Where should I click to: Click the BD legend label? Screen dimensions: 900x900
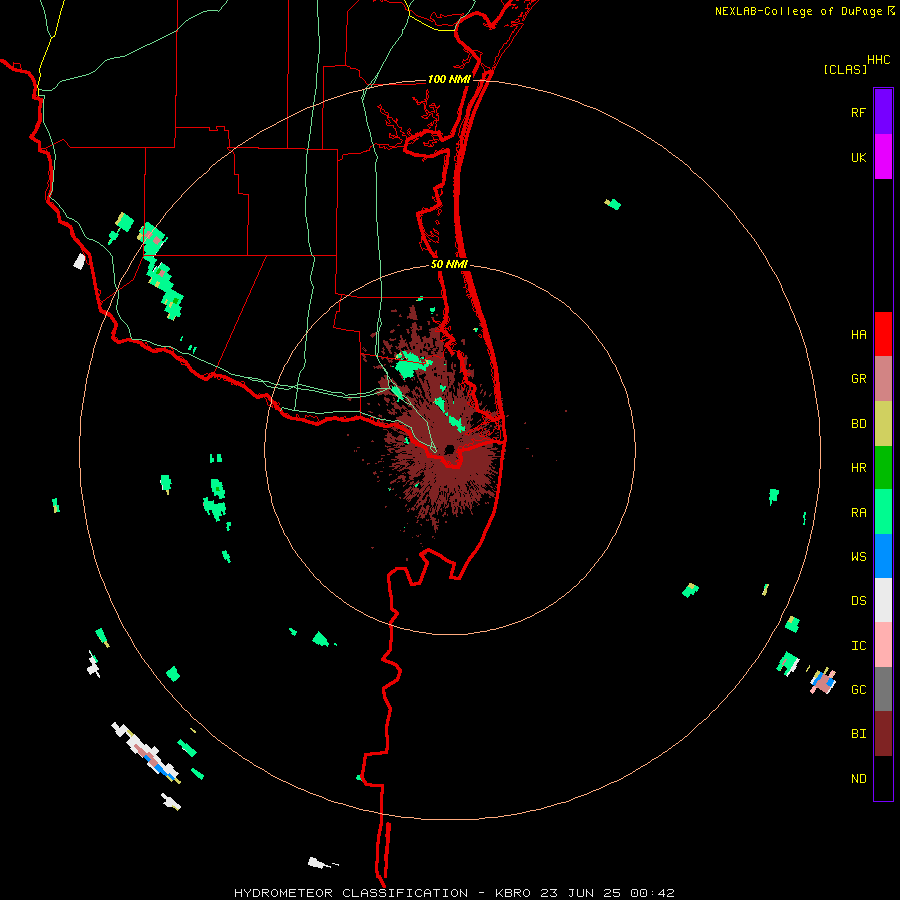click(858, 424)
